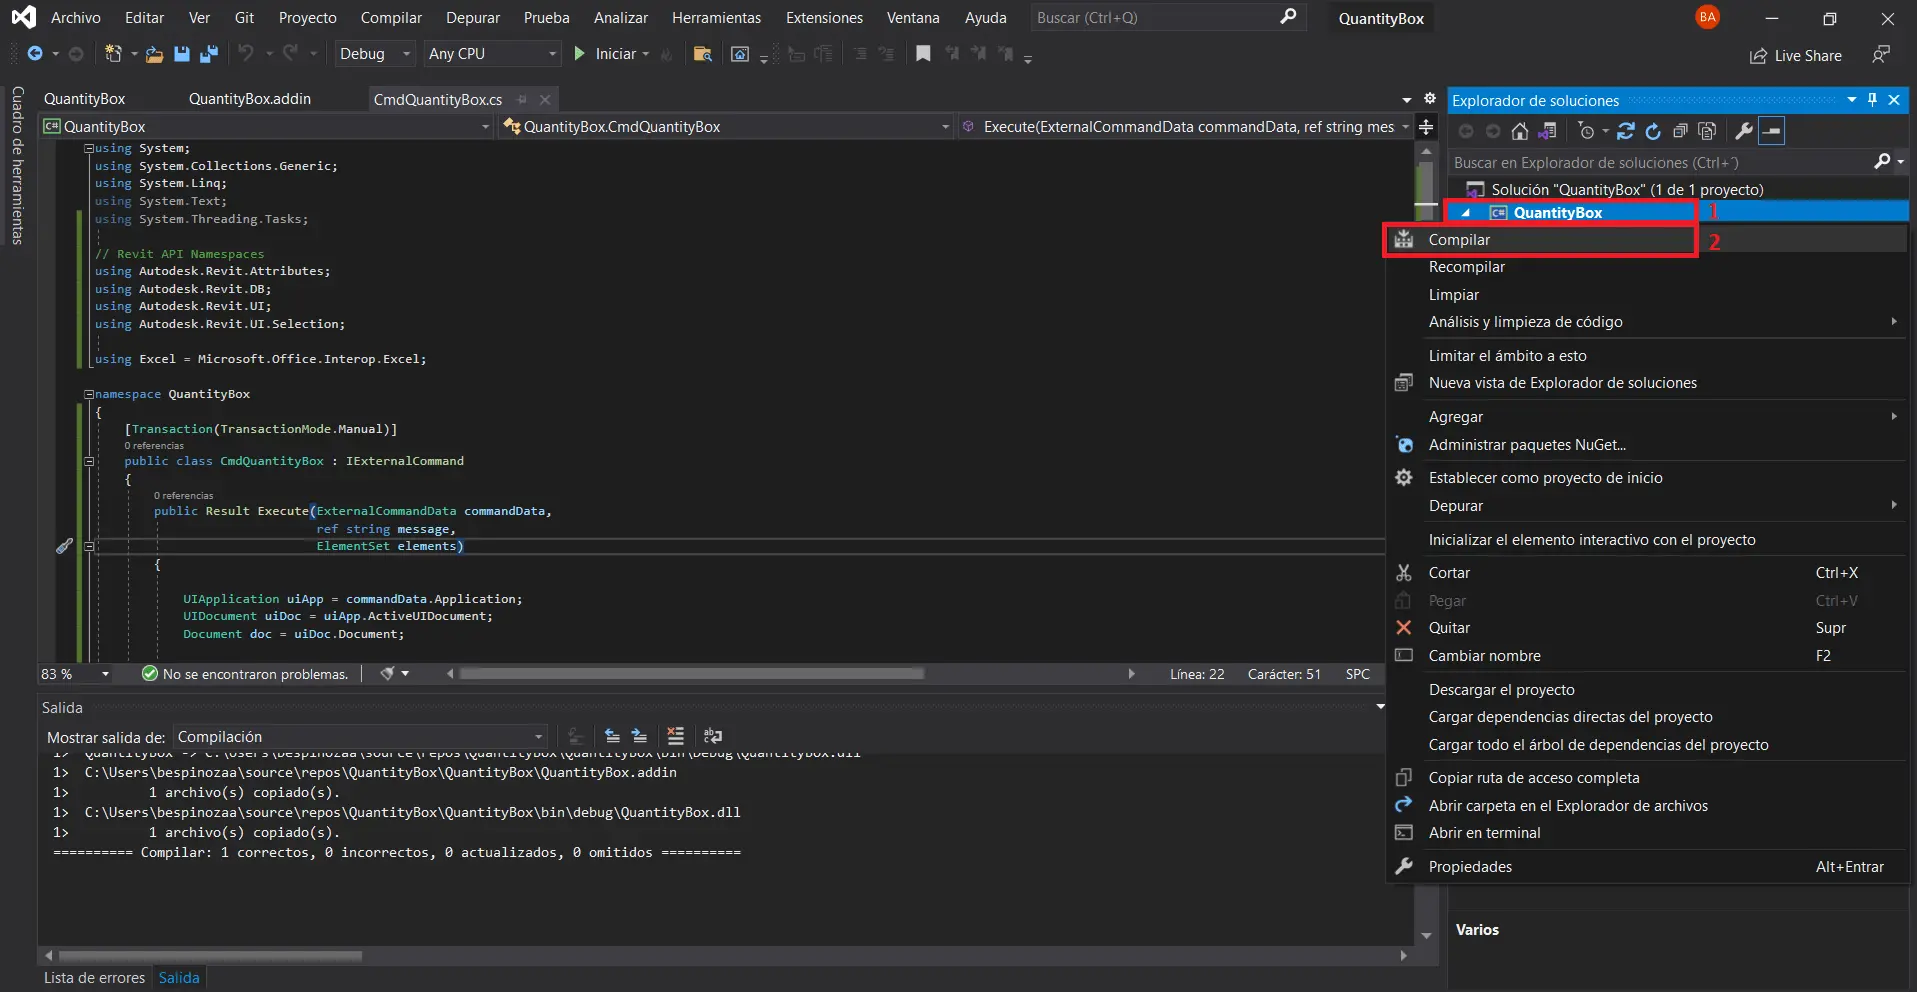The height and width of the screenshot is (992, 1917).
Task: Toggle auto-hide pin on Solution Explorer
Action: pyautogui.click(x=1873, y=100)
